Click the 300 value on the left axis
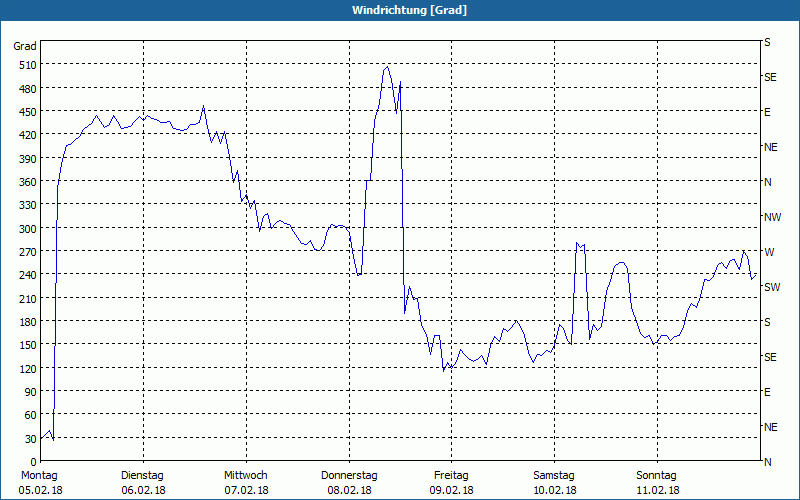 click(28, 229)
